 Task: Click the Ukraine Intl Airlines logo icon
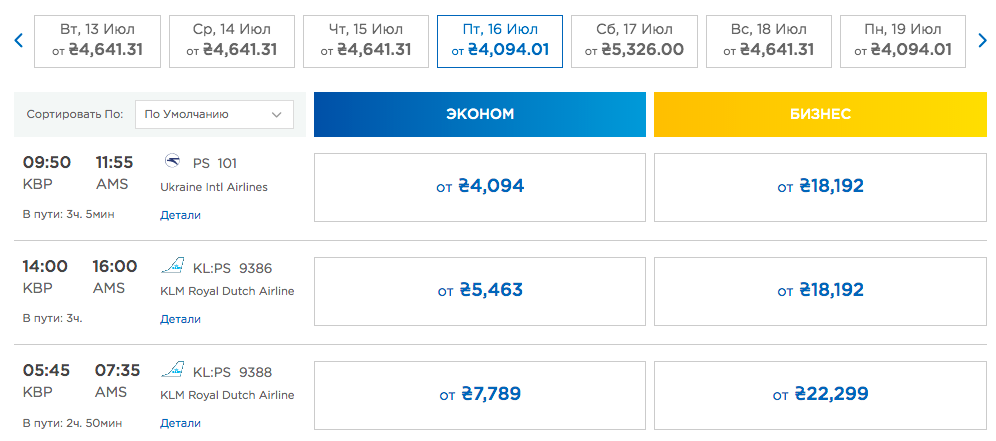tap(171, 162)
